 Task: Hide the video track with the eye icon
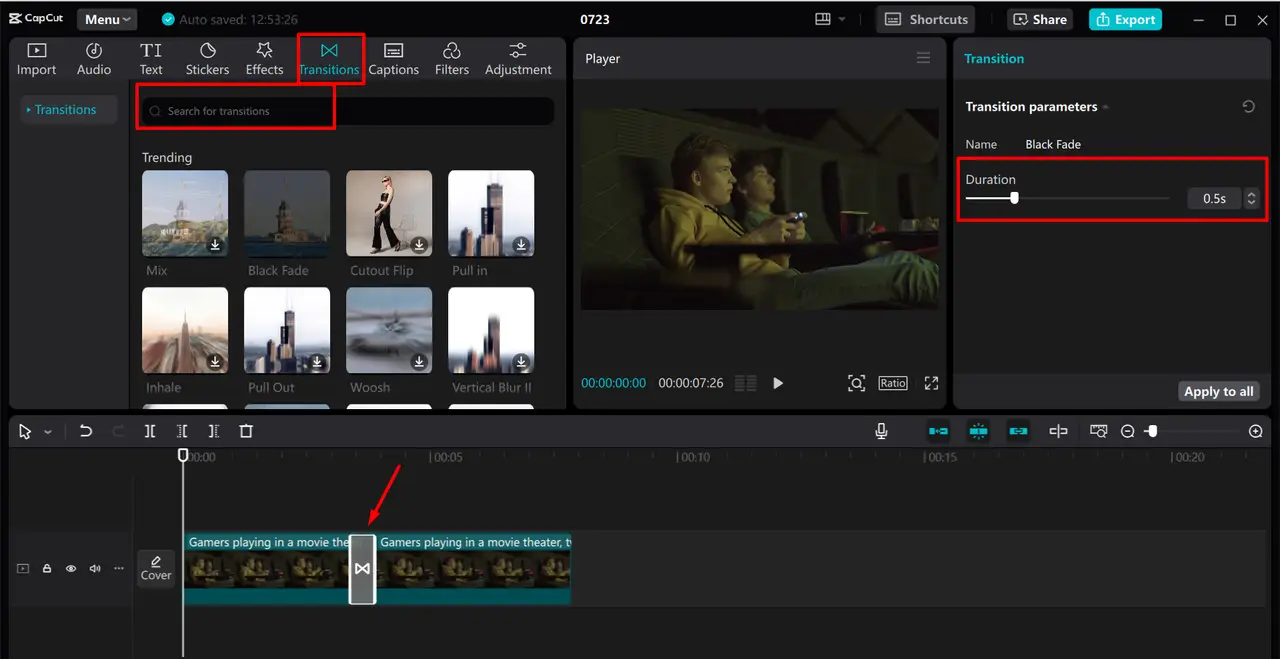coord(70,568)
